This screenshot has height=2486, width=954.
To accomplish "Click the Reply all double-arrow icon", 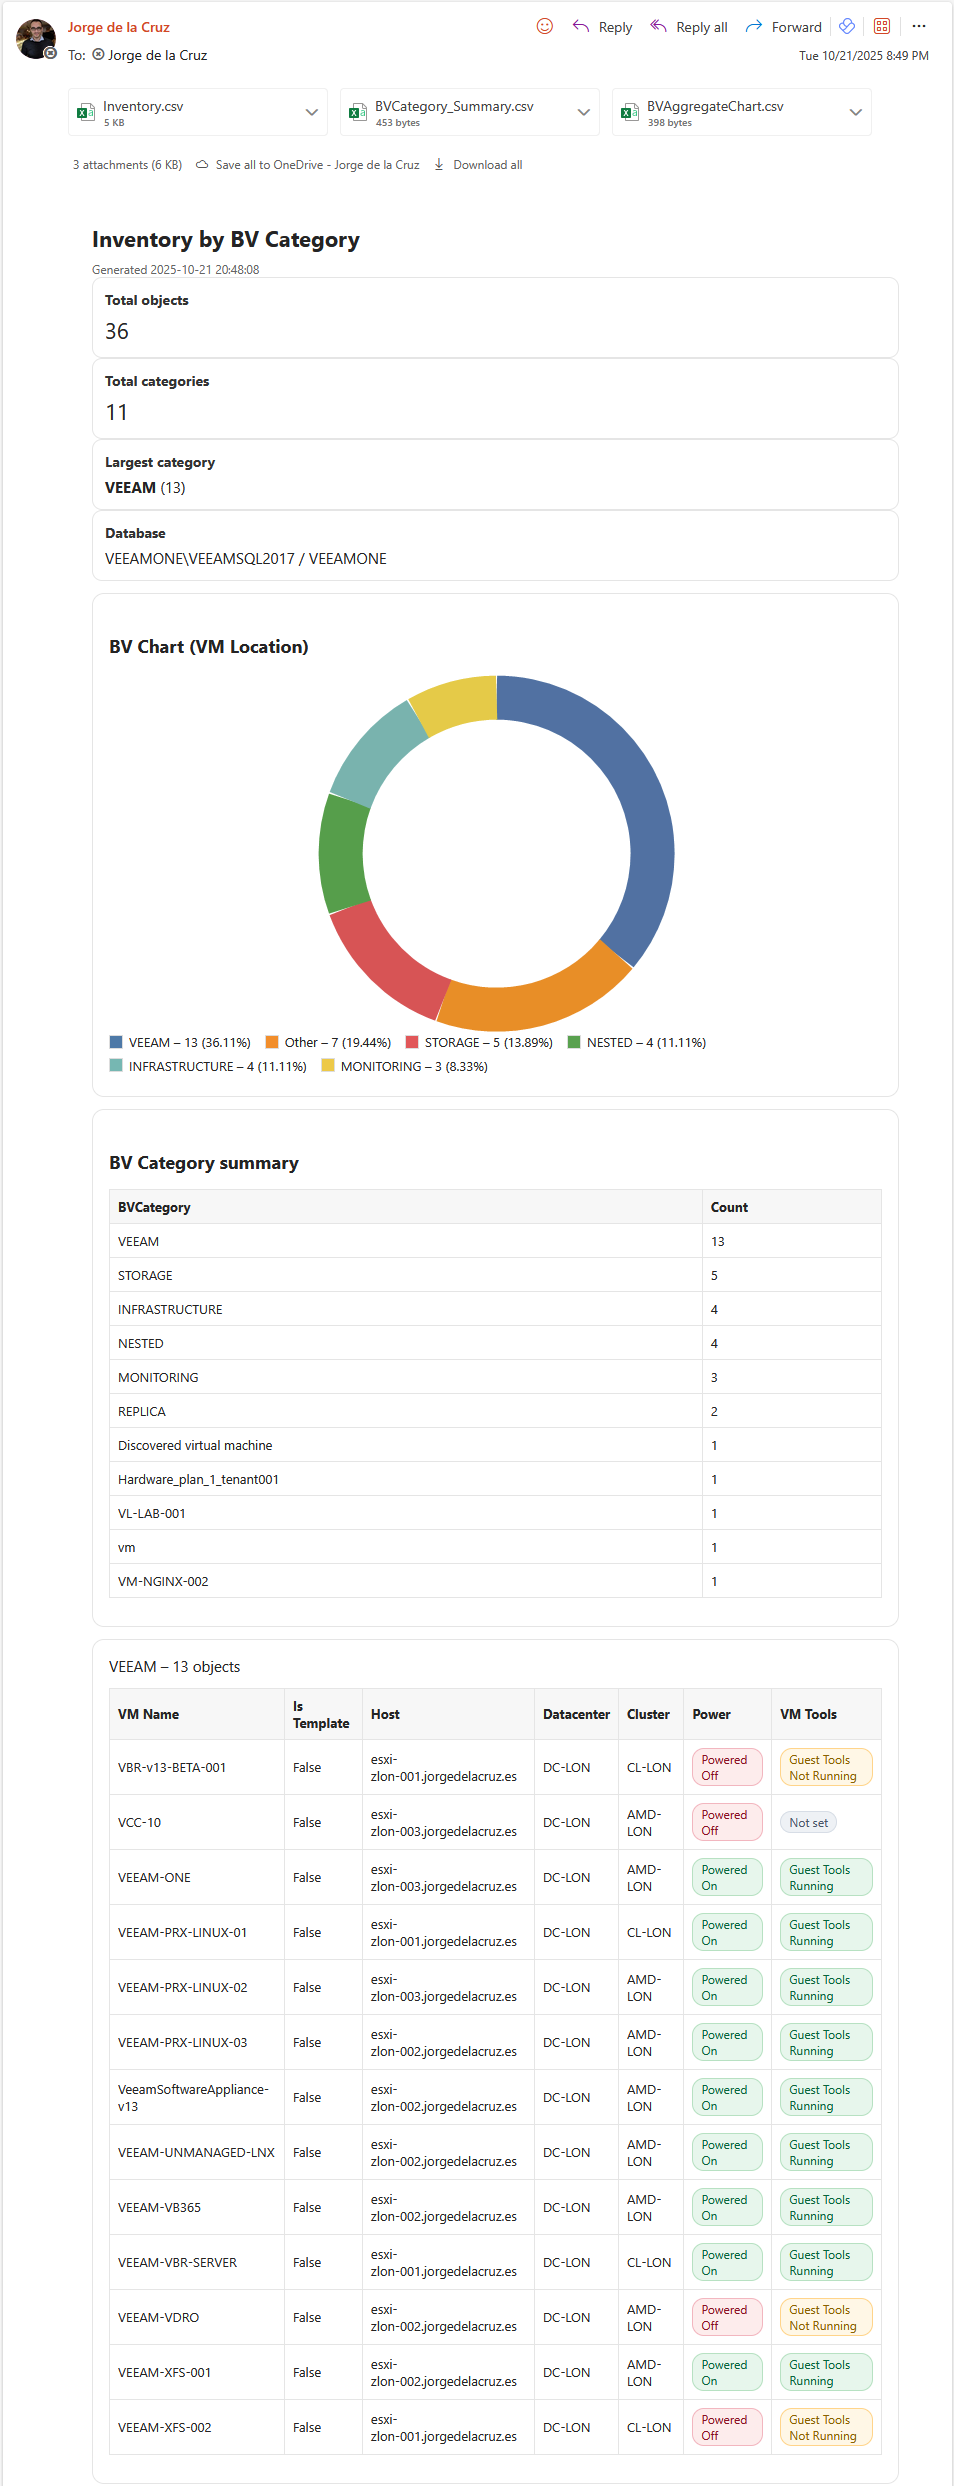I will [658, 26].
